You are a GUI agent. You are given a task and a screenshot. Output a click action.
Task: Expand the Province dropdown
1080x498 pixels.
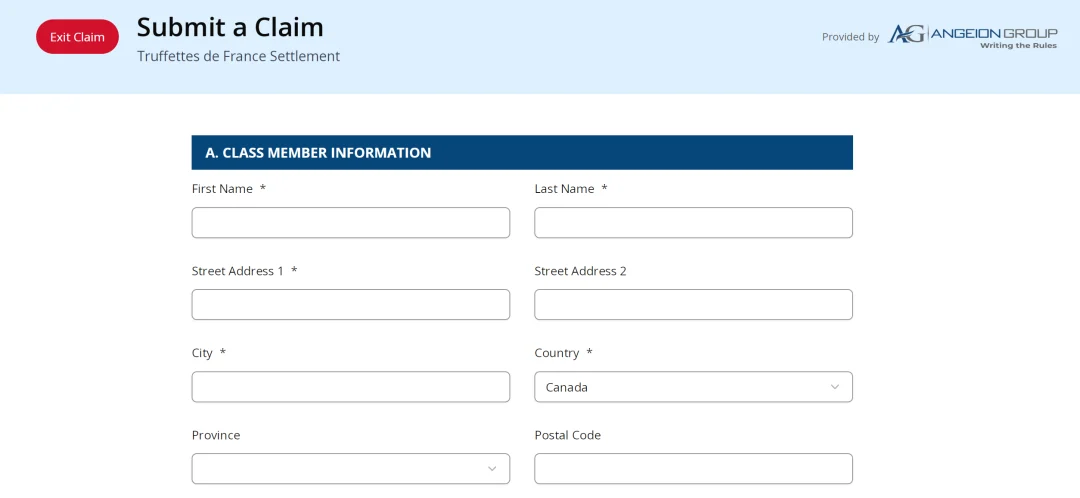click(x=351, y=468)
